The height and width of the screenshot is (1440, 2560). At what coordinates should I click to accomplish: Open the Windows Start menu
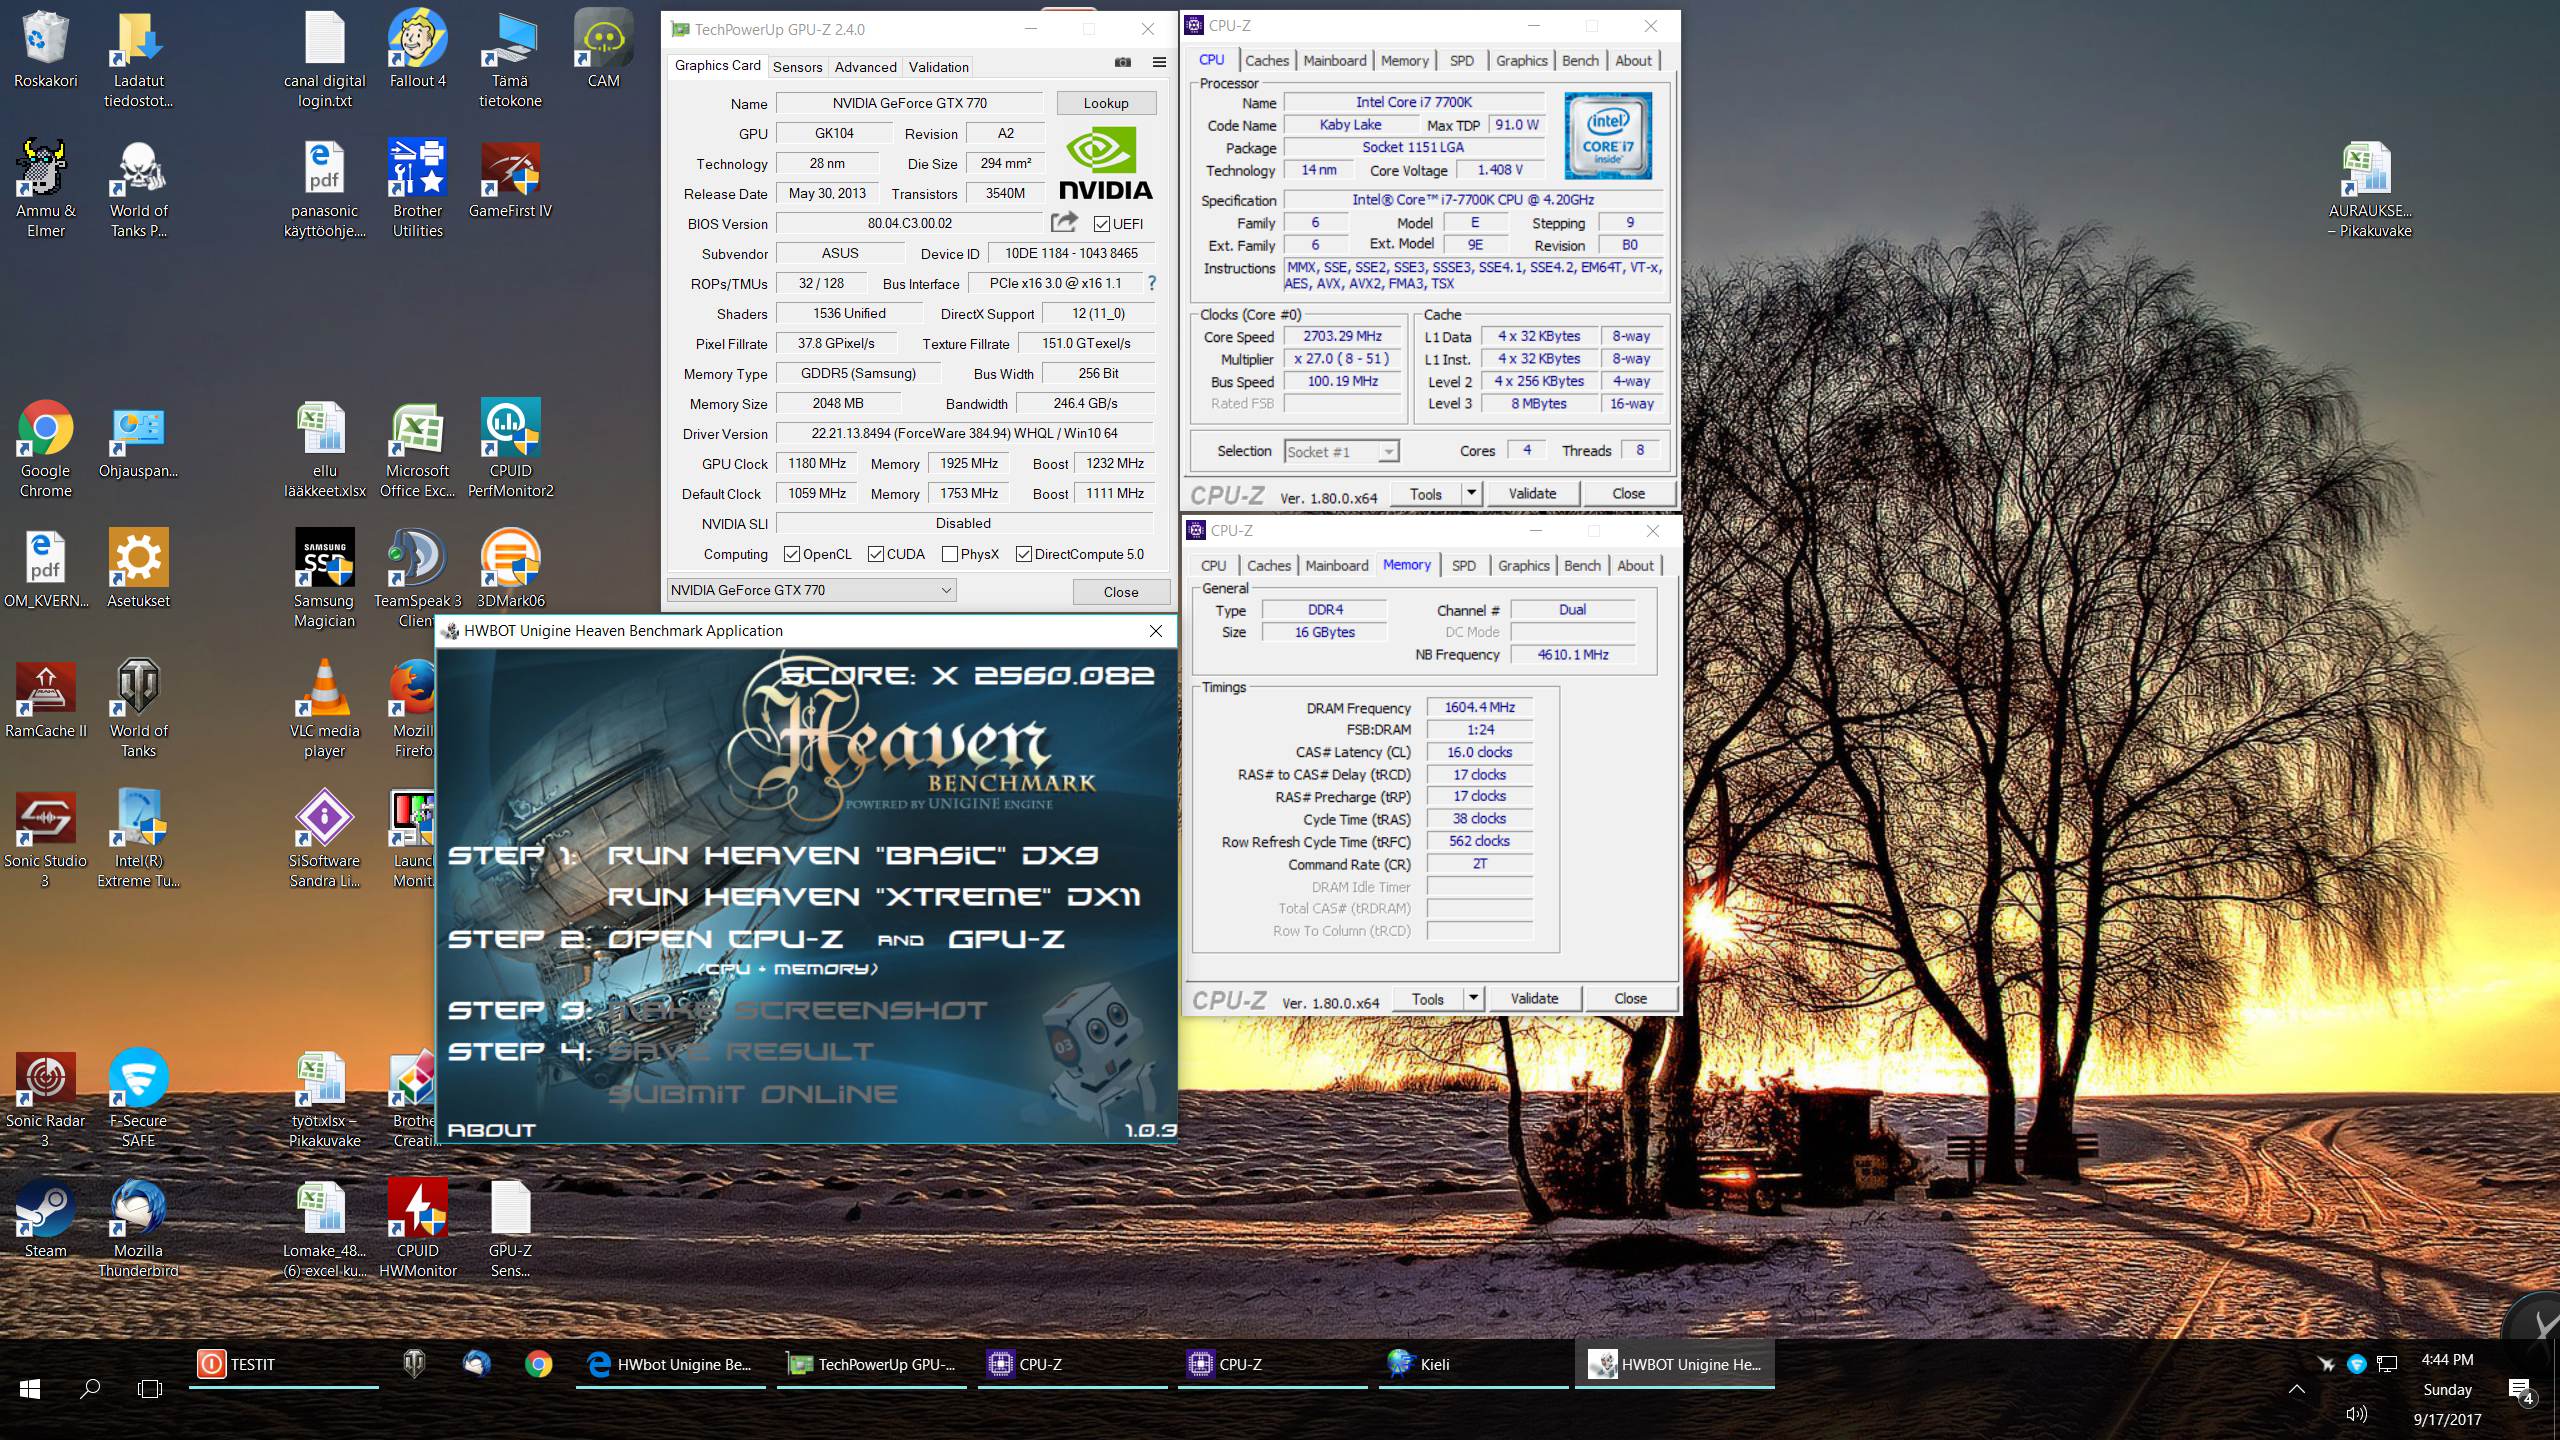[x=30, y=1388]
